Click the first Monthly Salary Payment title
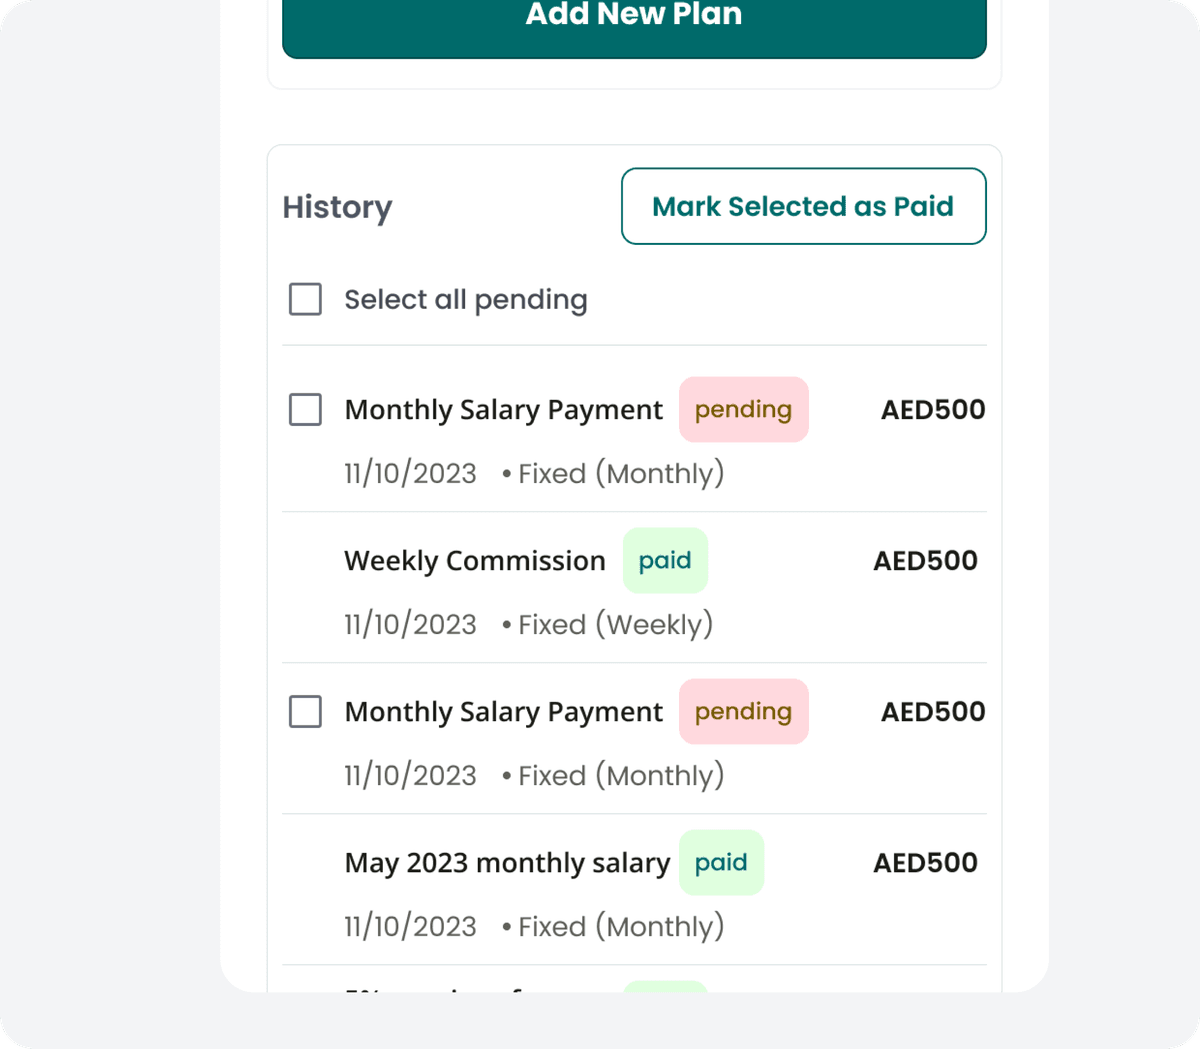The height and width of the screenshot is (1049, 1200). [503, 409]
